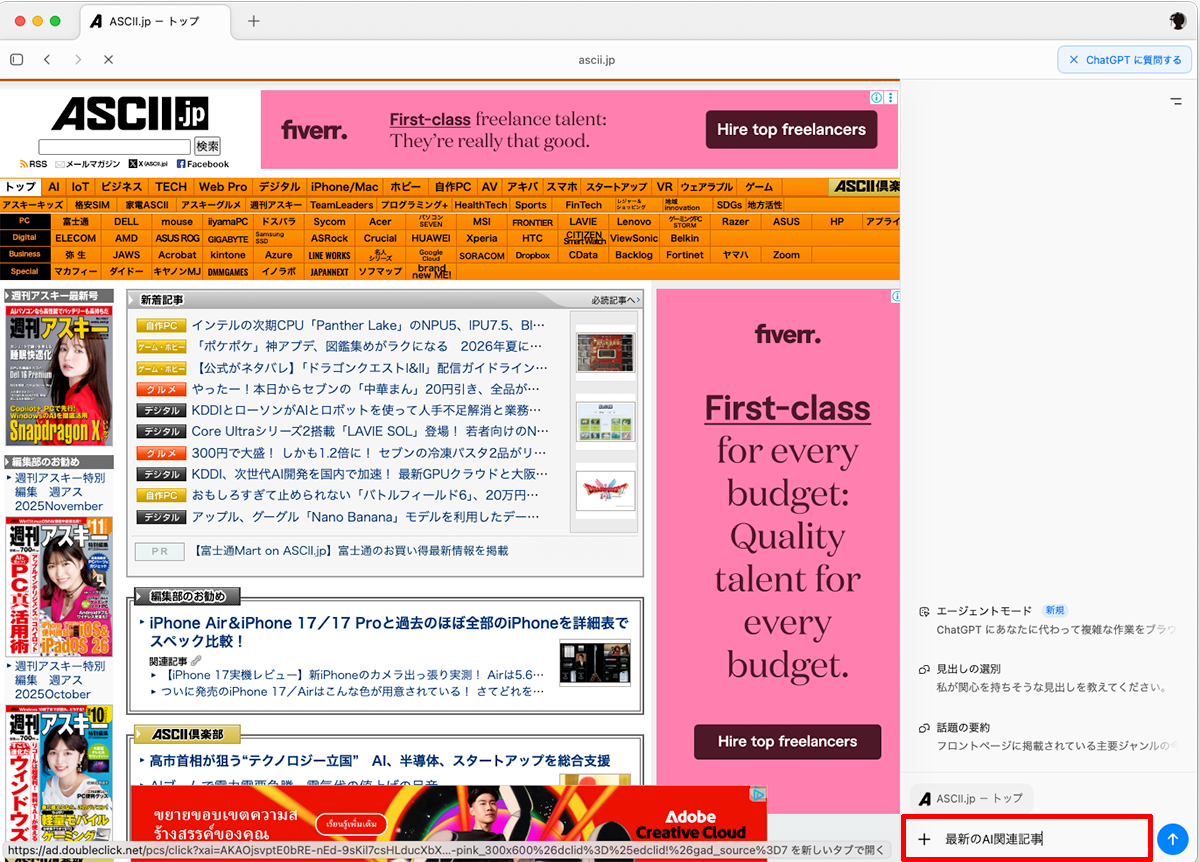Click the plus attach icon in the chat box
The image size is (1200, 862).
[x=924, y=839]
